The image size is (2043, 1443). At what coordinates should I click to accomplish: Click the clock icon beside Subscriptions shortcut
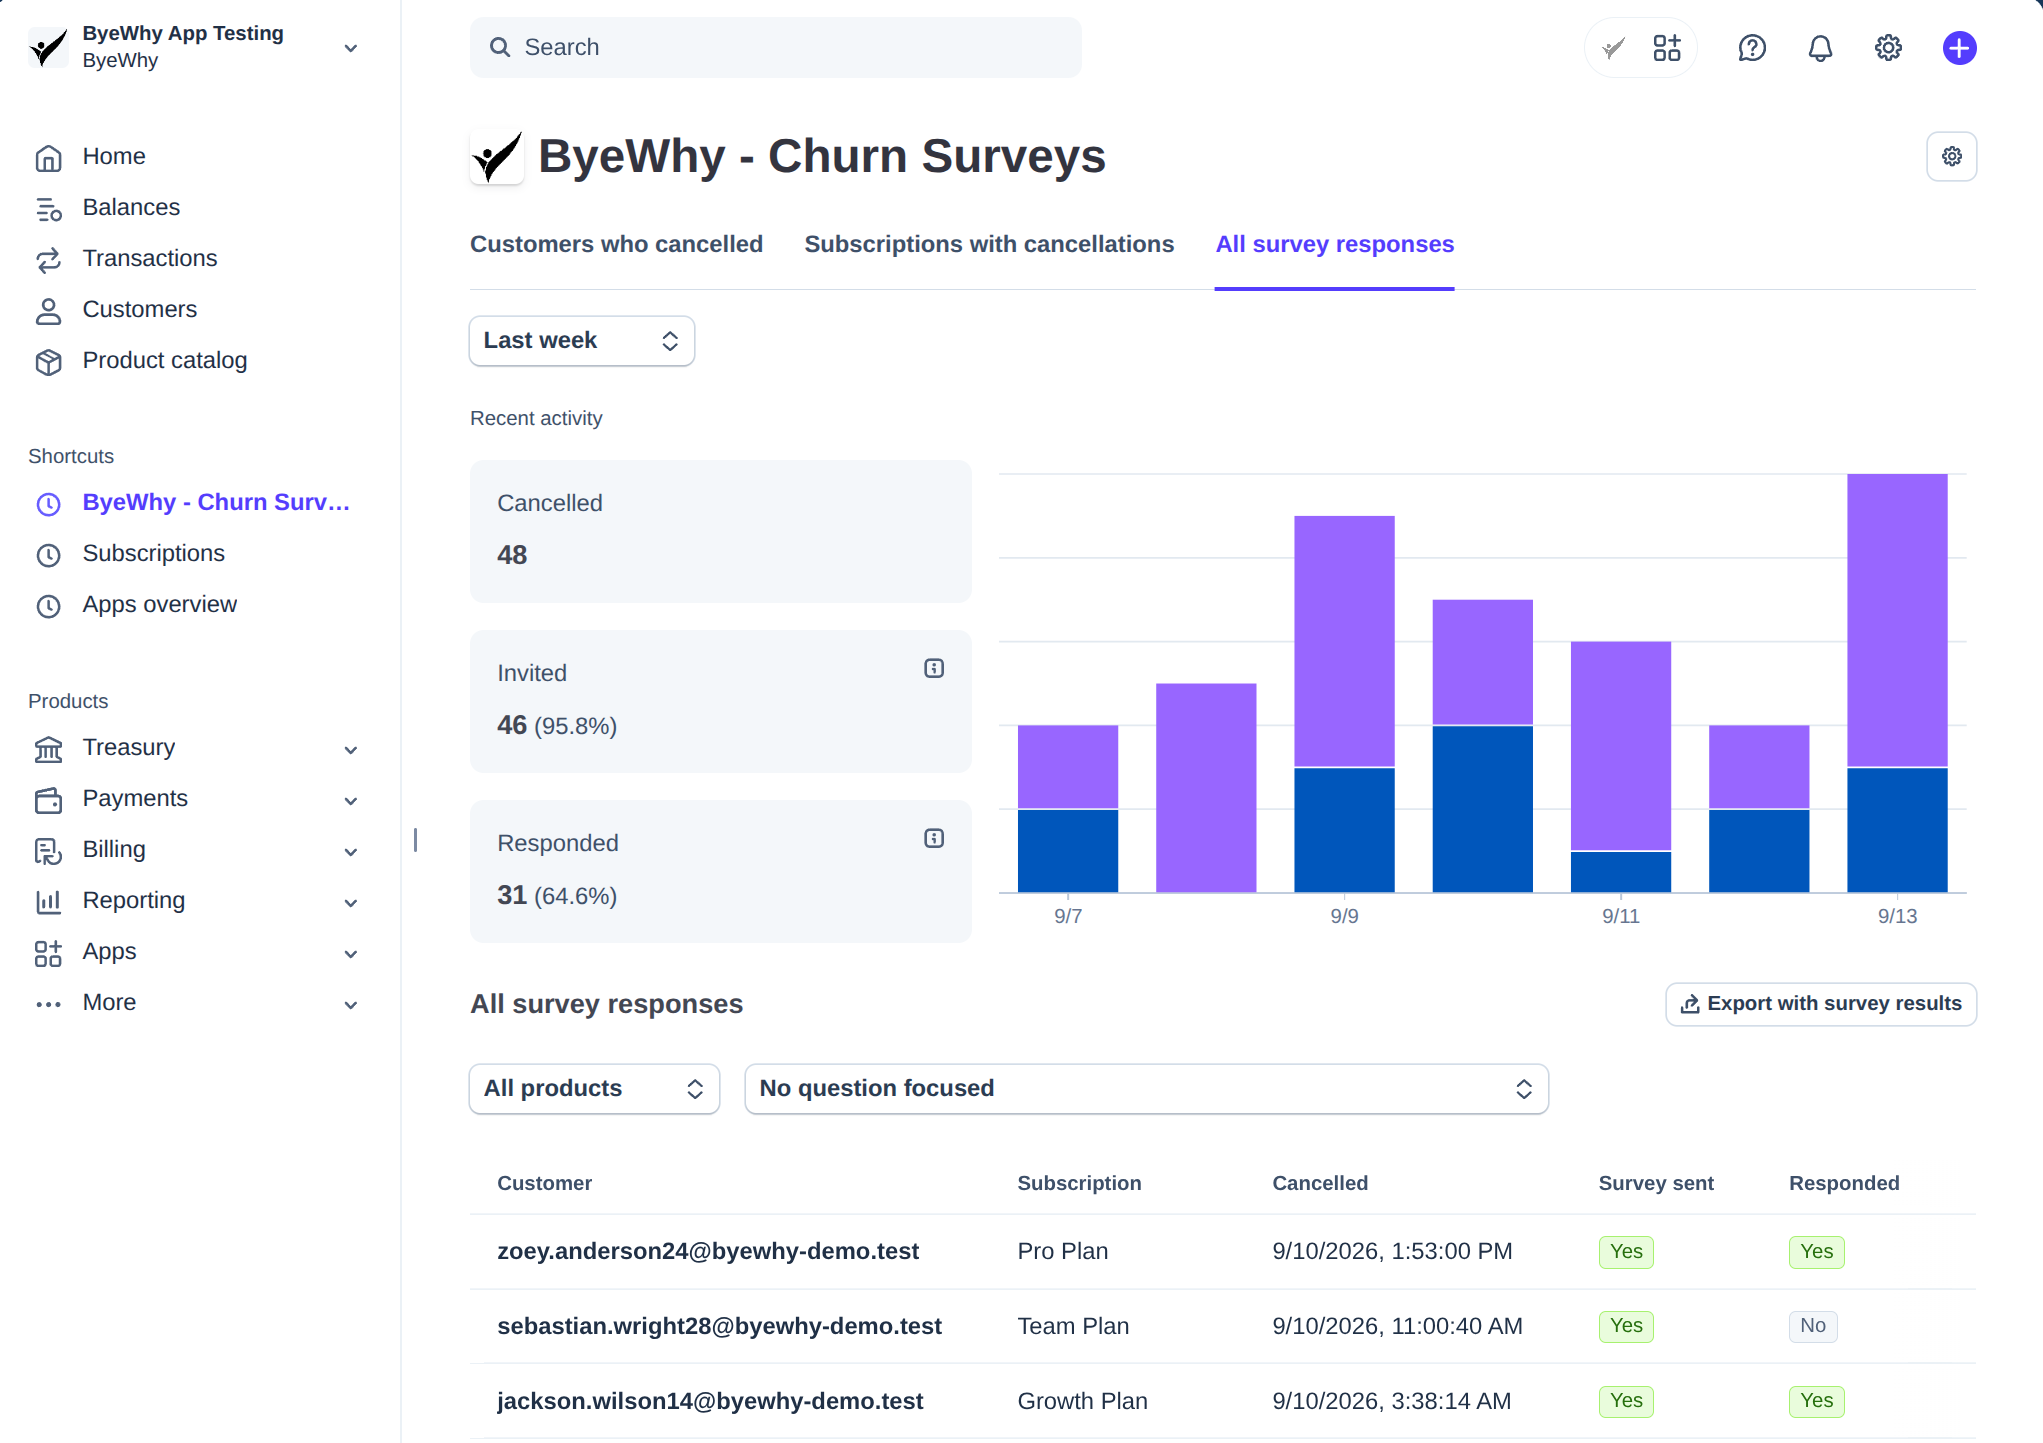48,555
